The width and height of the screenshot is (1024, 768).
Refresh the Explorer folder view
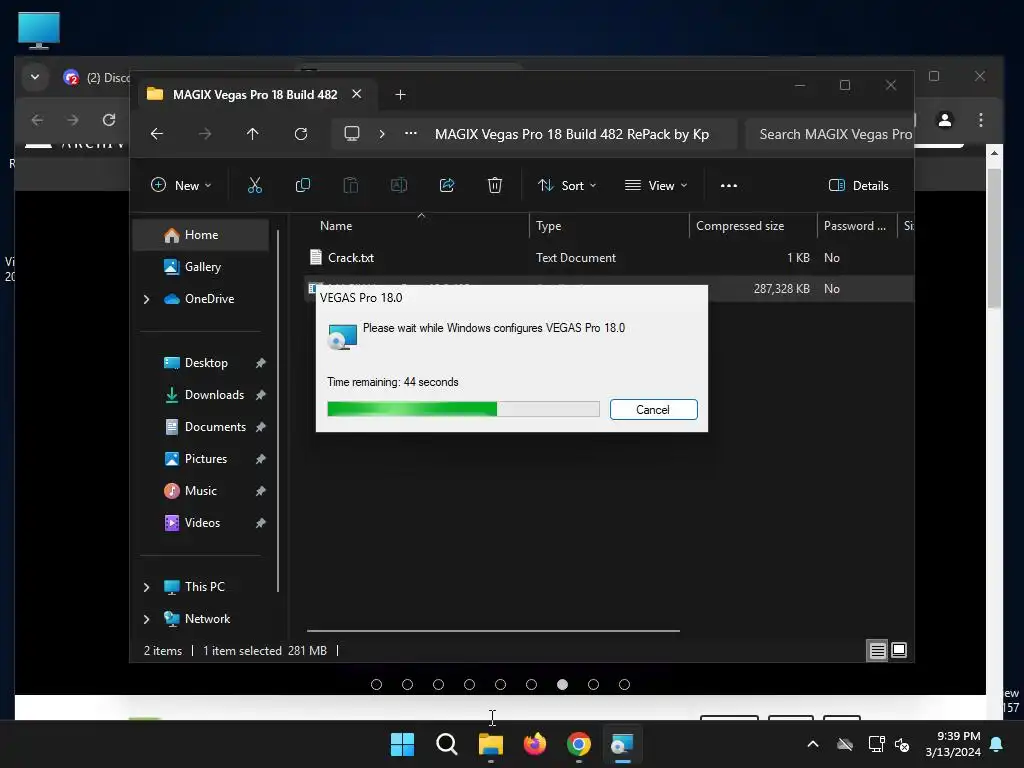(301, 134)
